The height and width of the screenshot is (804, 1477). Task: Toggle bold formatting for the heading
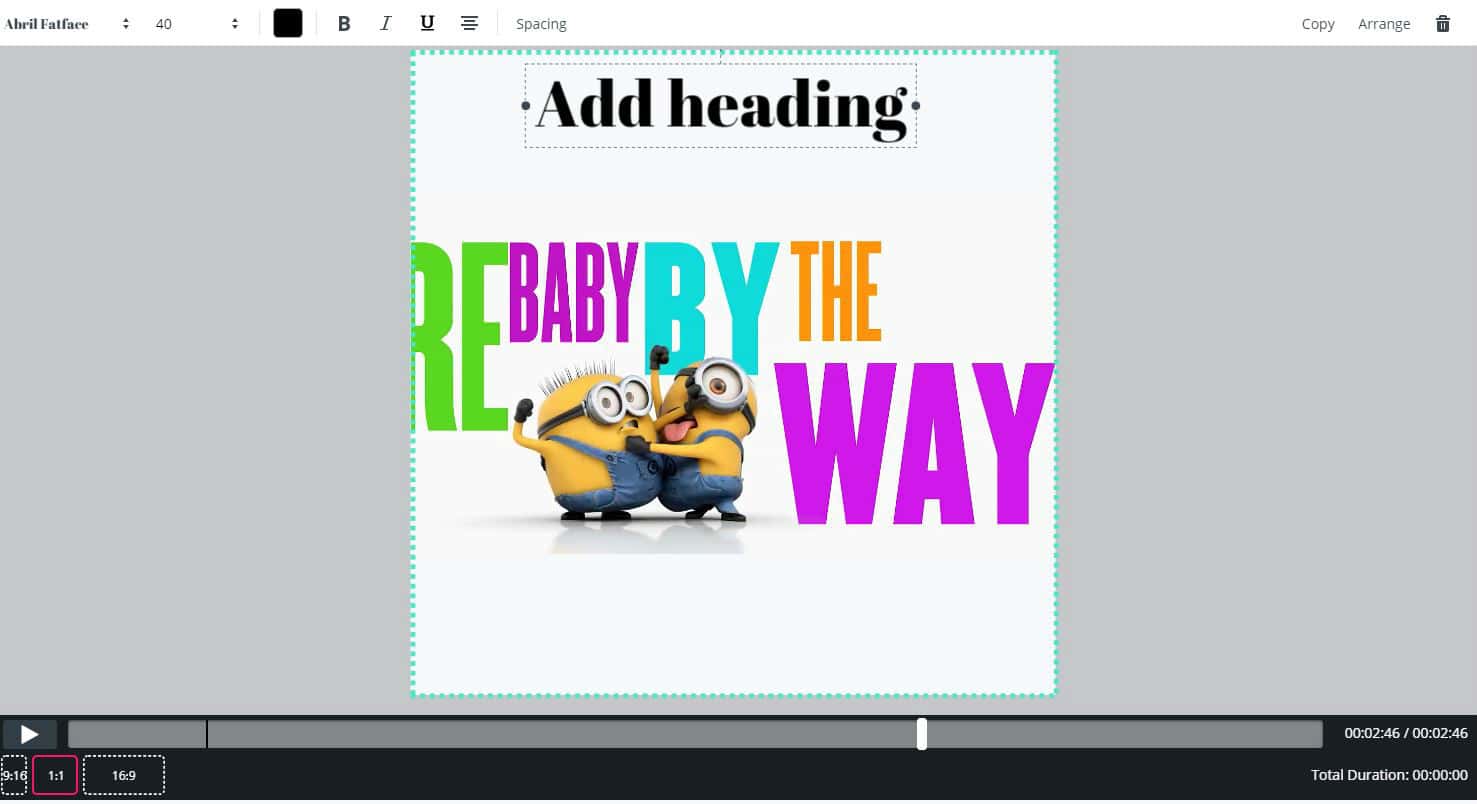pos(344,23)
